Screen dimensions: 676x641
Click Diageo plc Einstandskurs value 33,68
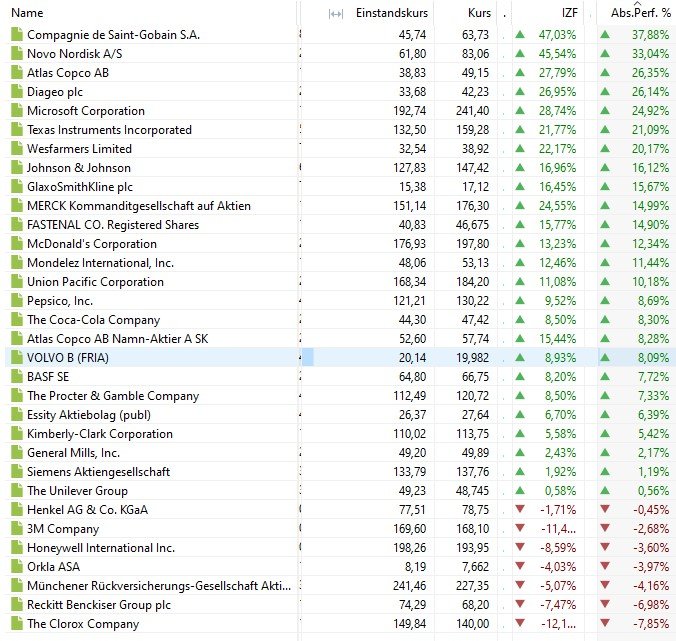coord(412,91)
